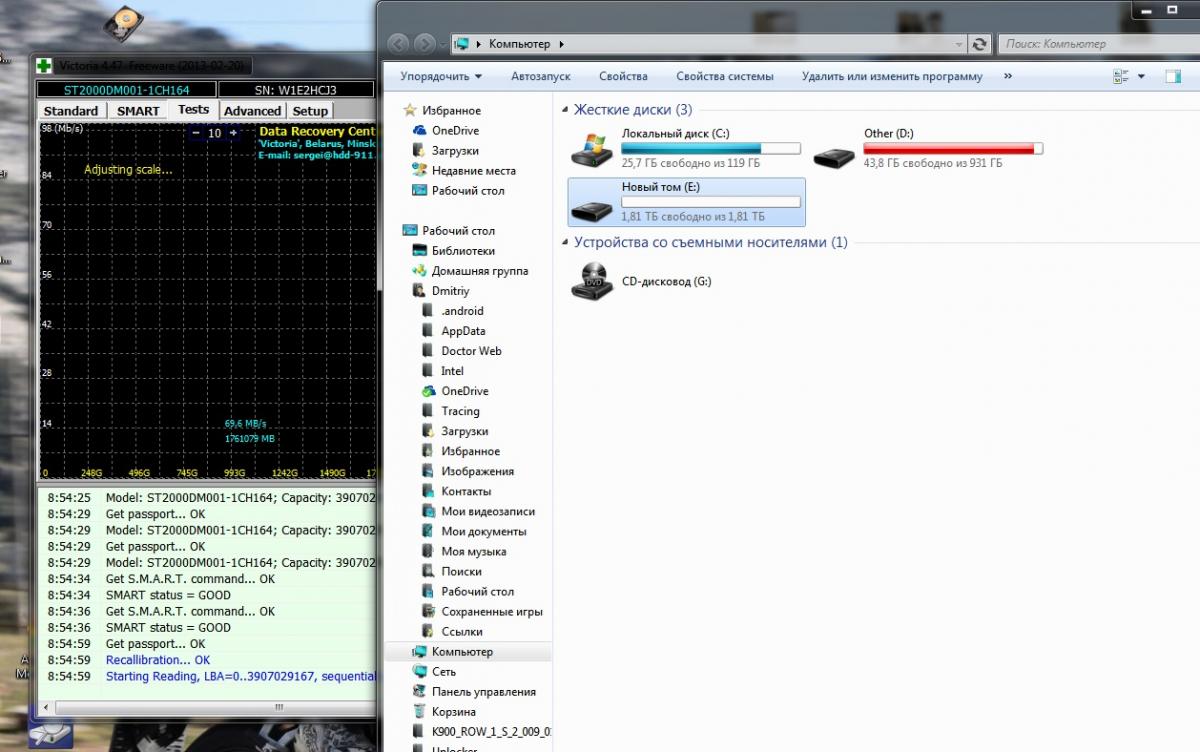Collapse the Жесткие диски group
Screen dimensions: 1200x752
pyautogui.click(x=566, y=110)
